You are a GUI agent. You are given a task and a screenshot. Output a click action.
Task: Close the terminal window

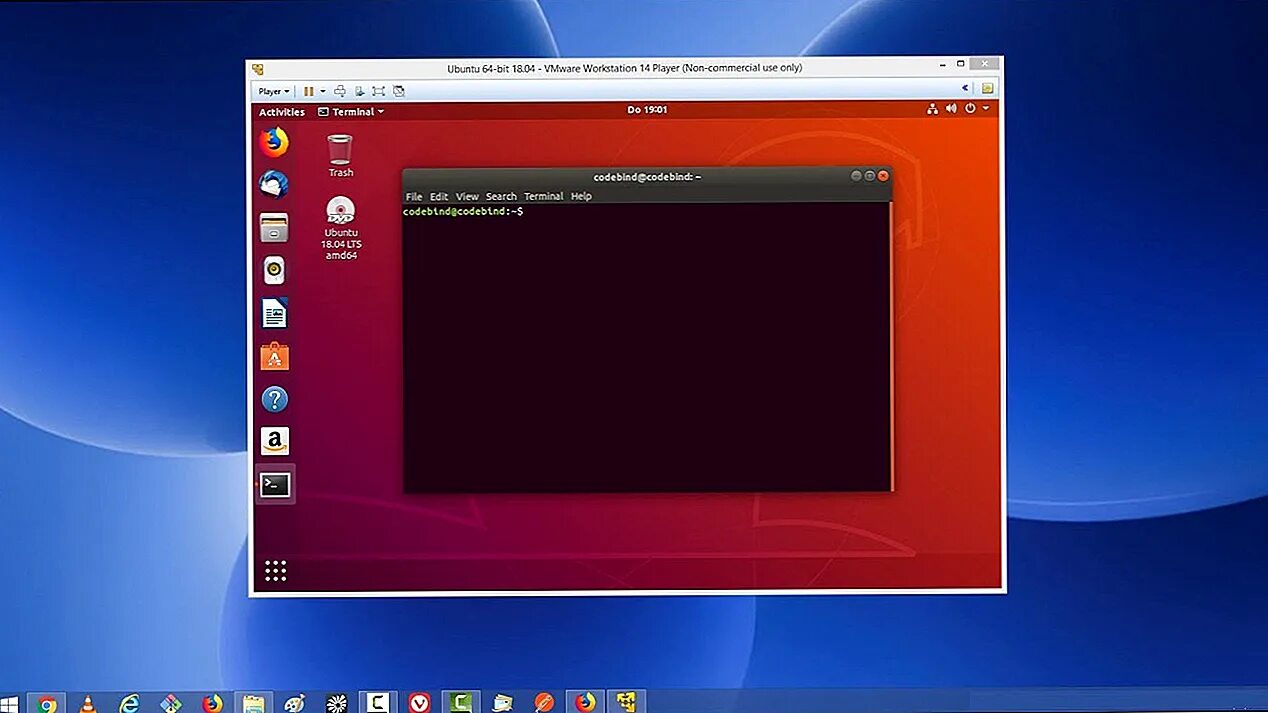pos(883,176)
